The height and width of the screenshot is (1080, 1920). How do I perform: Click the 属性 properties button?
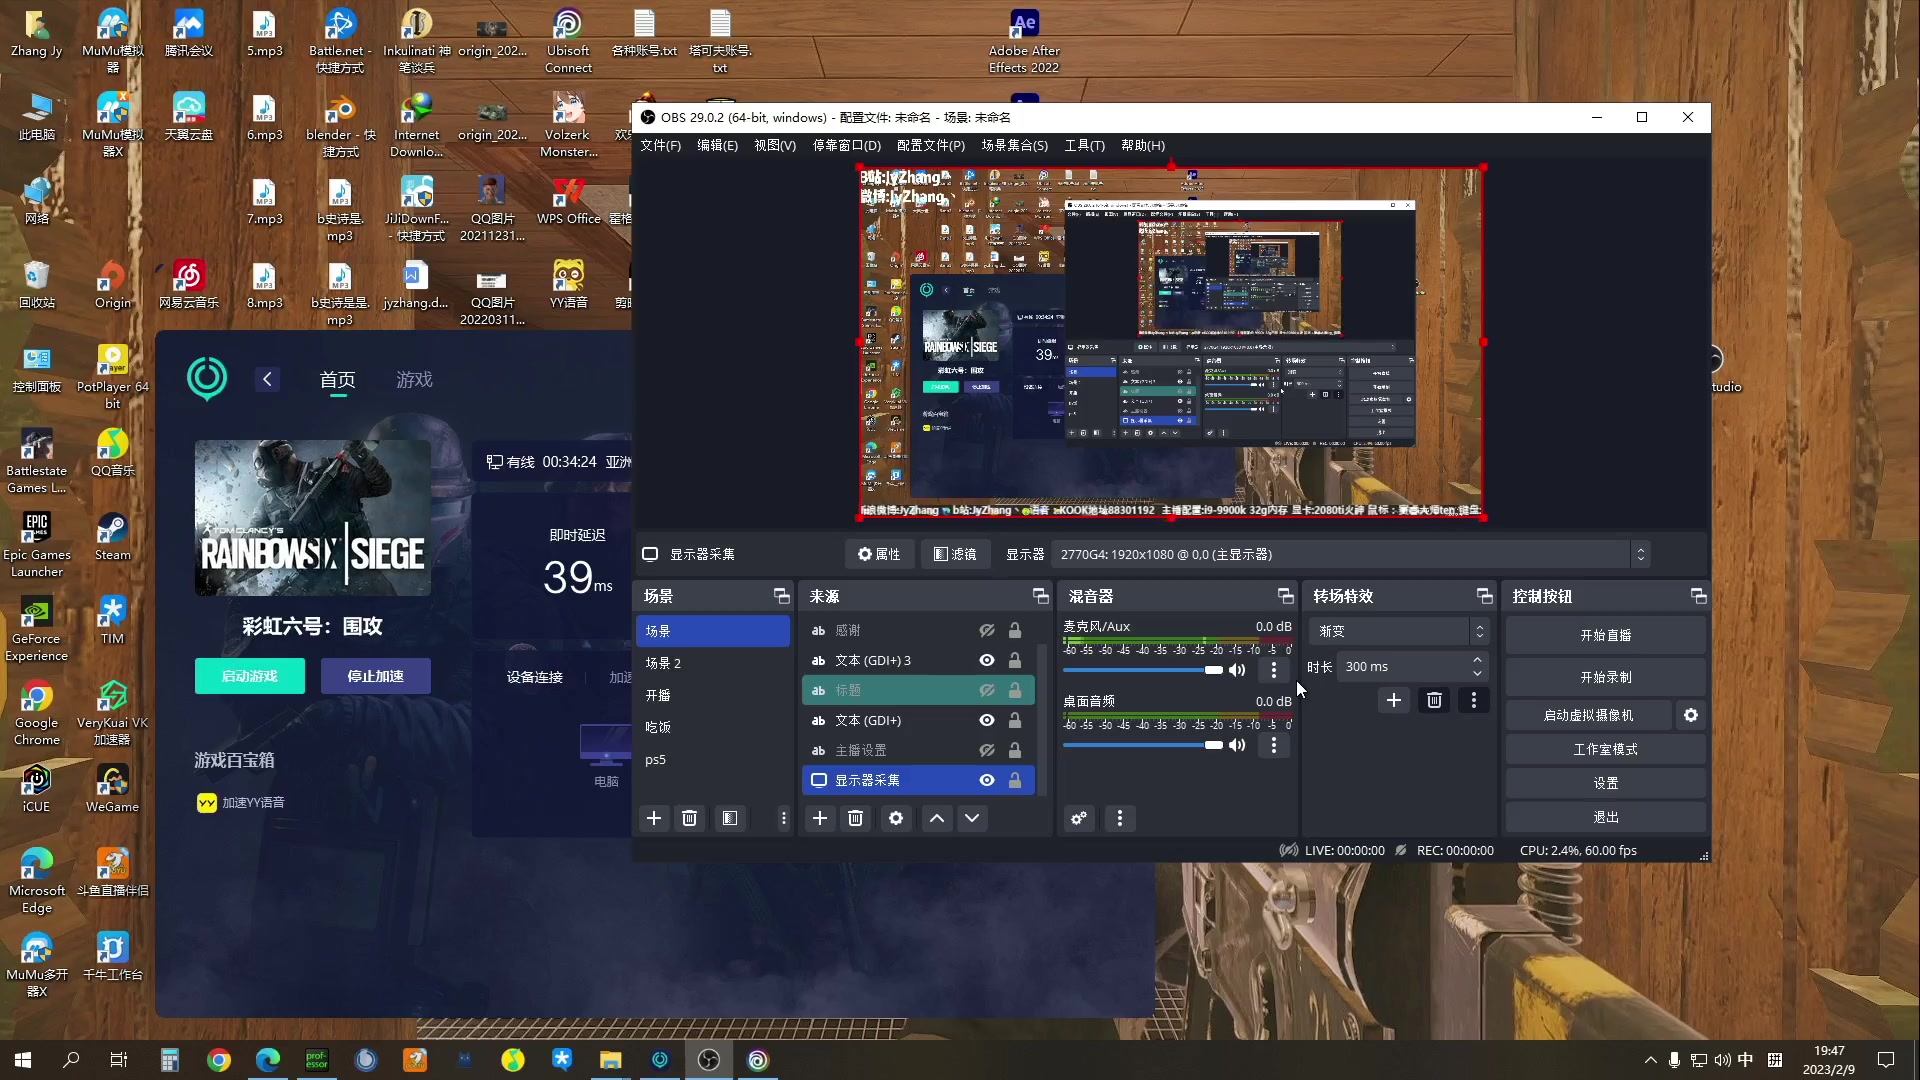(879, 554)
